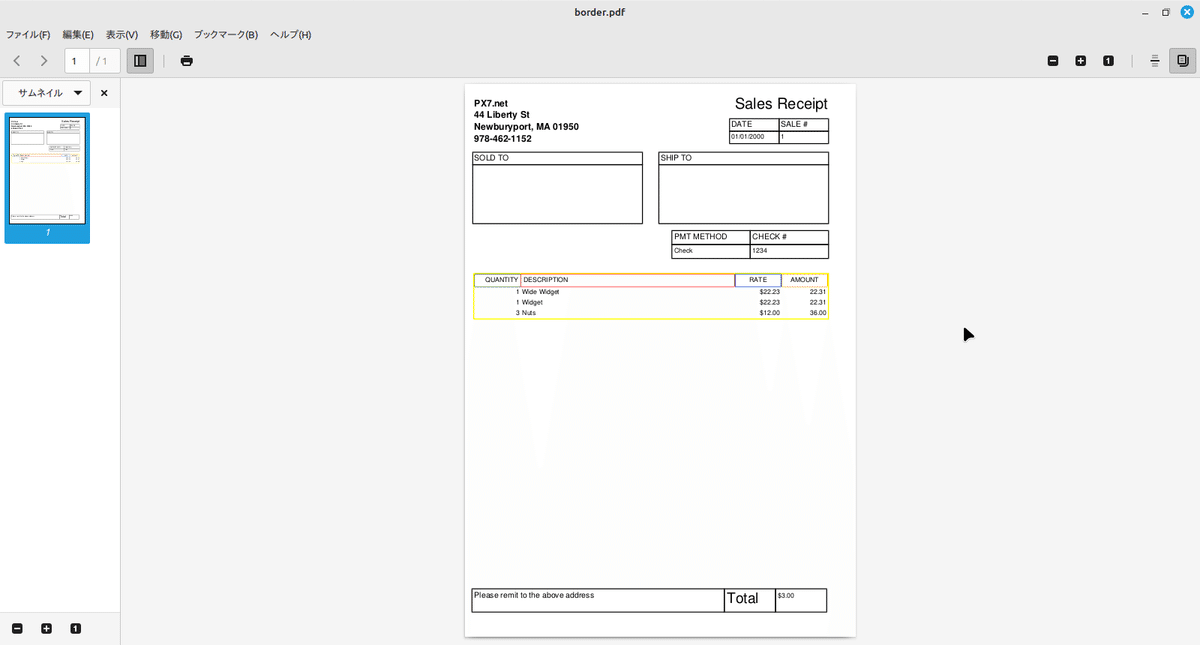Reset zoom with the actual-size '1' icon
The width and height of the screenshot is (1200, 645).
pyautogui.click(x=1108, y=60)
